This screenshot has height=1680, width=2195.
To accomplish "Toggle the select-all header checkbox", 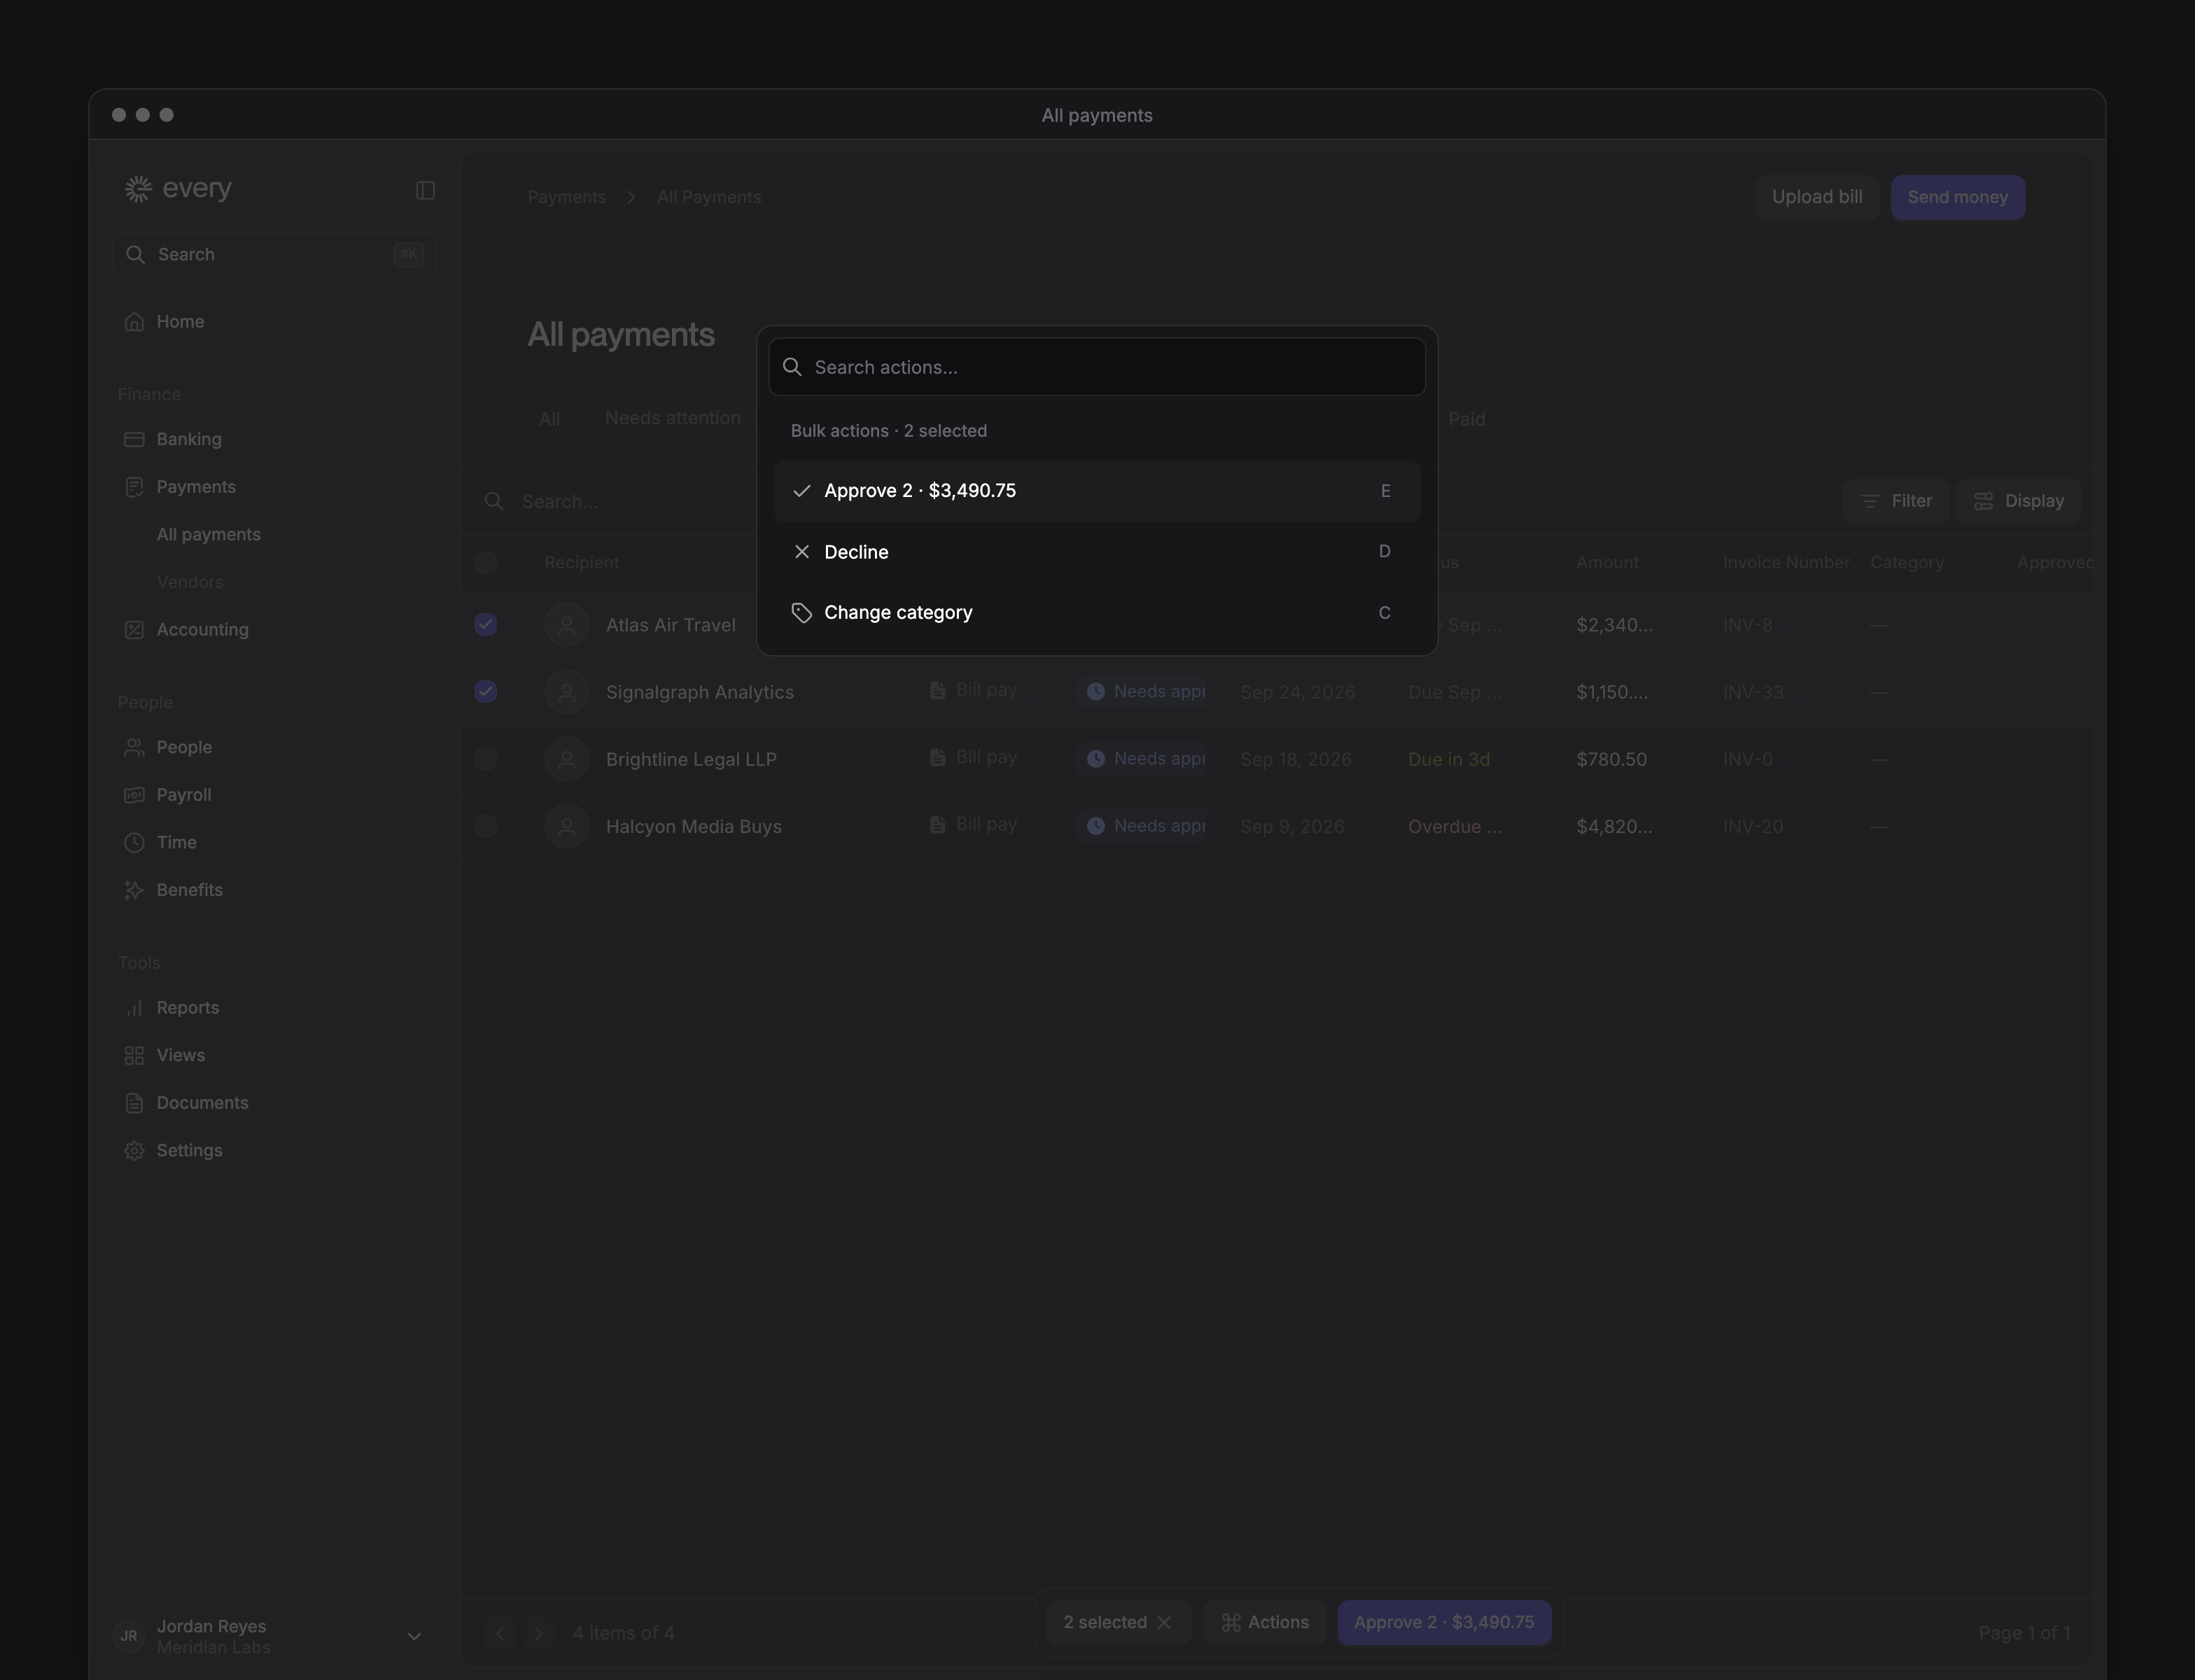I will [486, 563].
